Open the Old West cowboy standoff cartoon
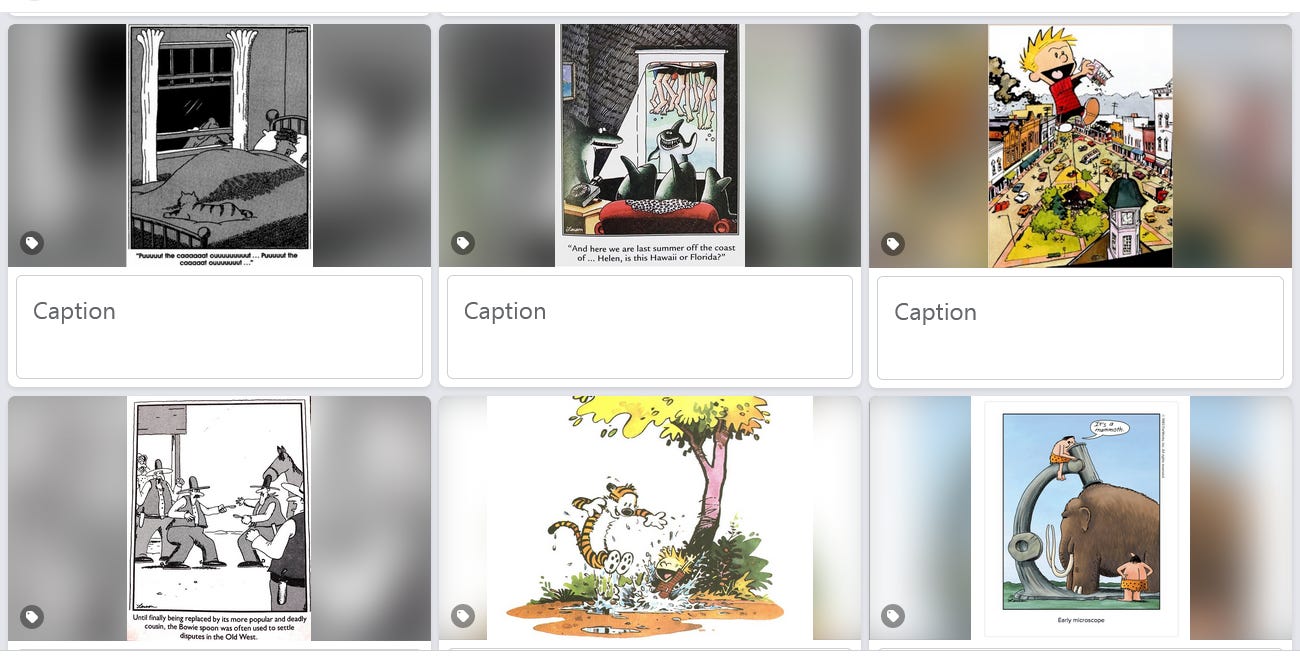The width and height of the screenshot is (1300, 660). coord(219,518)
